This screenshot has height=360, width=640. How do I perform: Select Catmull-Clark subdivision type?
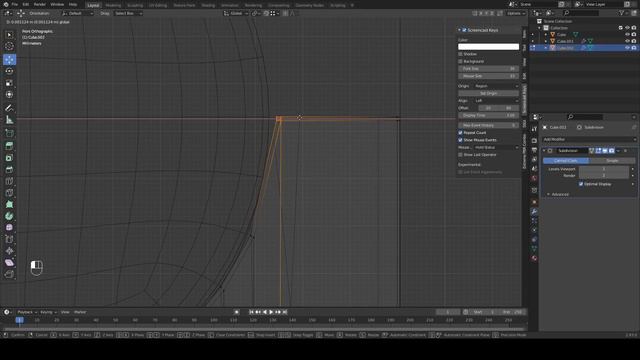tap(566, 161)
